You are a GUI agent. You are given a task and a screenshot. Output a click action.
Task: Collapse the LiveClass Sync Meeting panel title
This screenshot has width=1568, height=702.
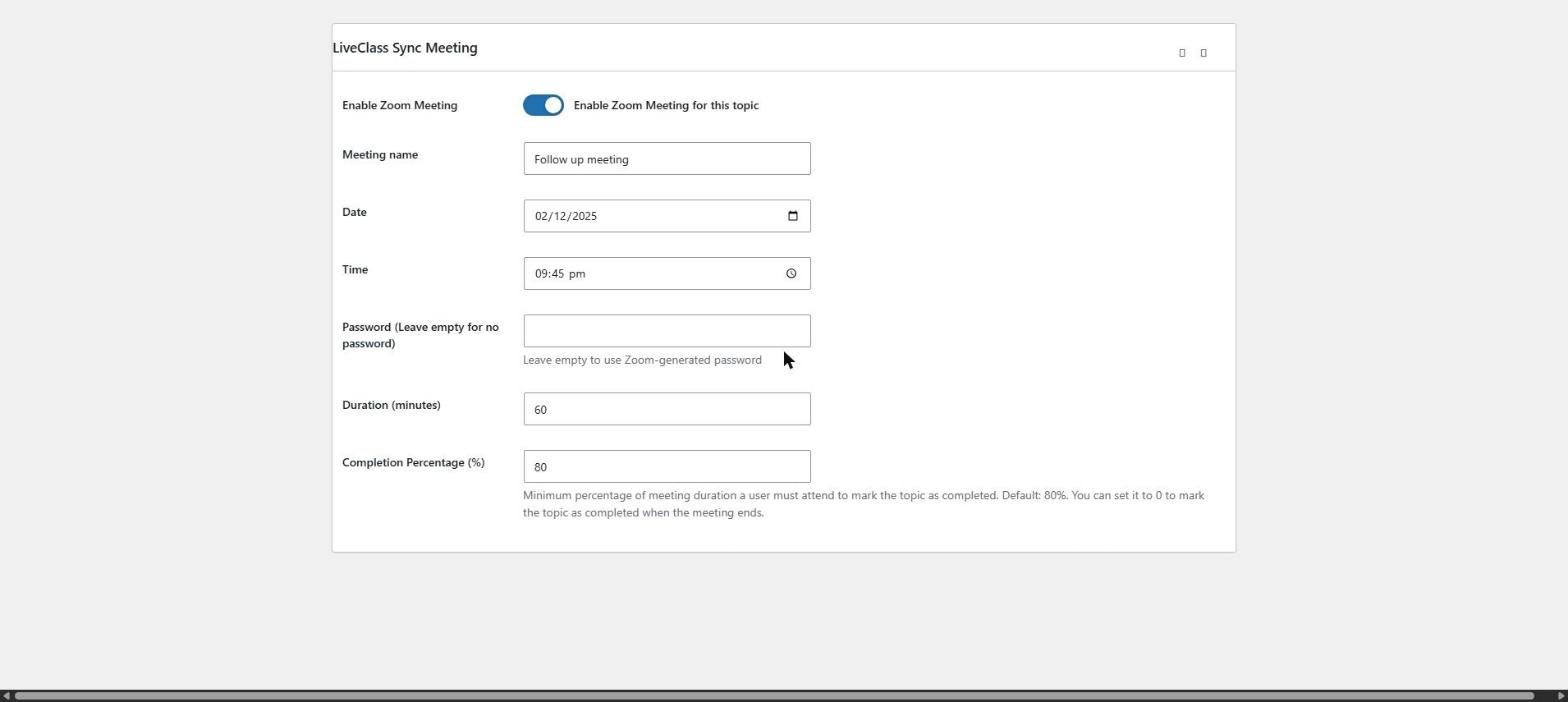pyautogui.click(x=405, y=48)
